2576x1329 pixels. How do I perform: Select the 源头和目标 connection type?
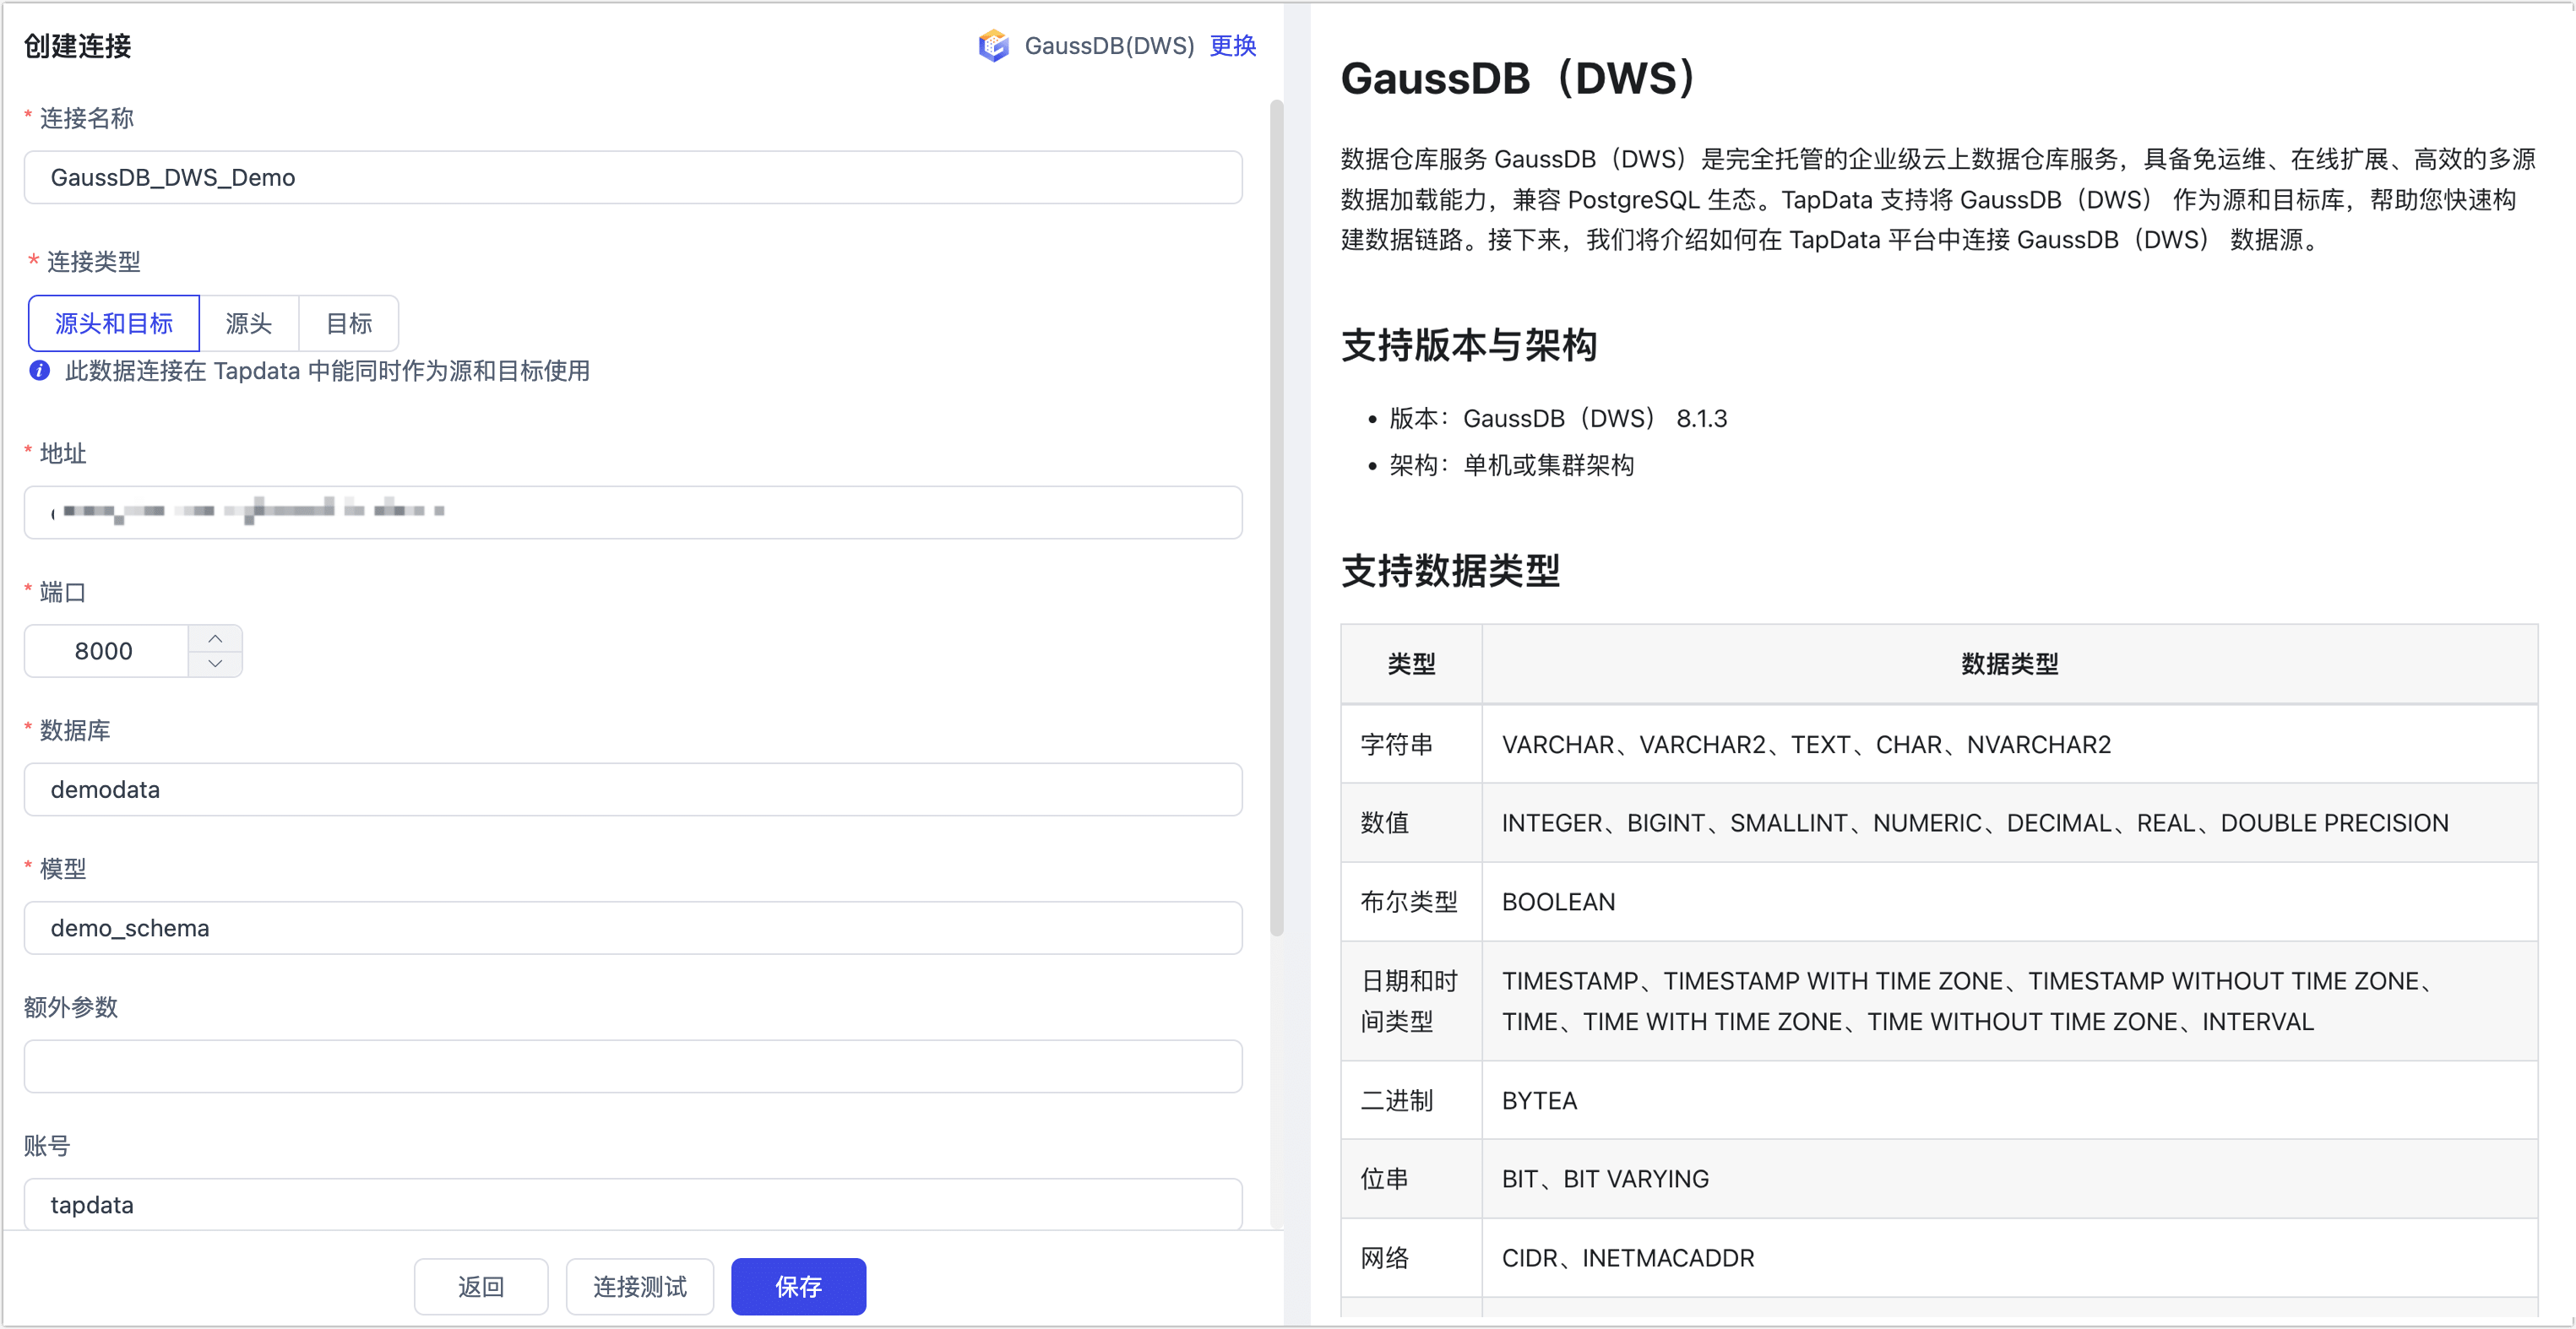[x=113, y=323]
